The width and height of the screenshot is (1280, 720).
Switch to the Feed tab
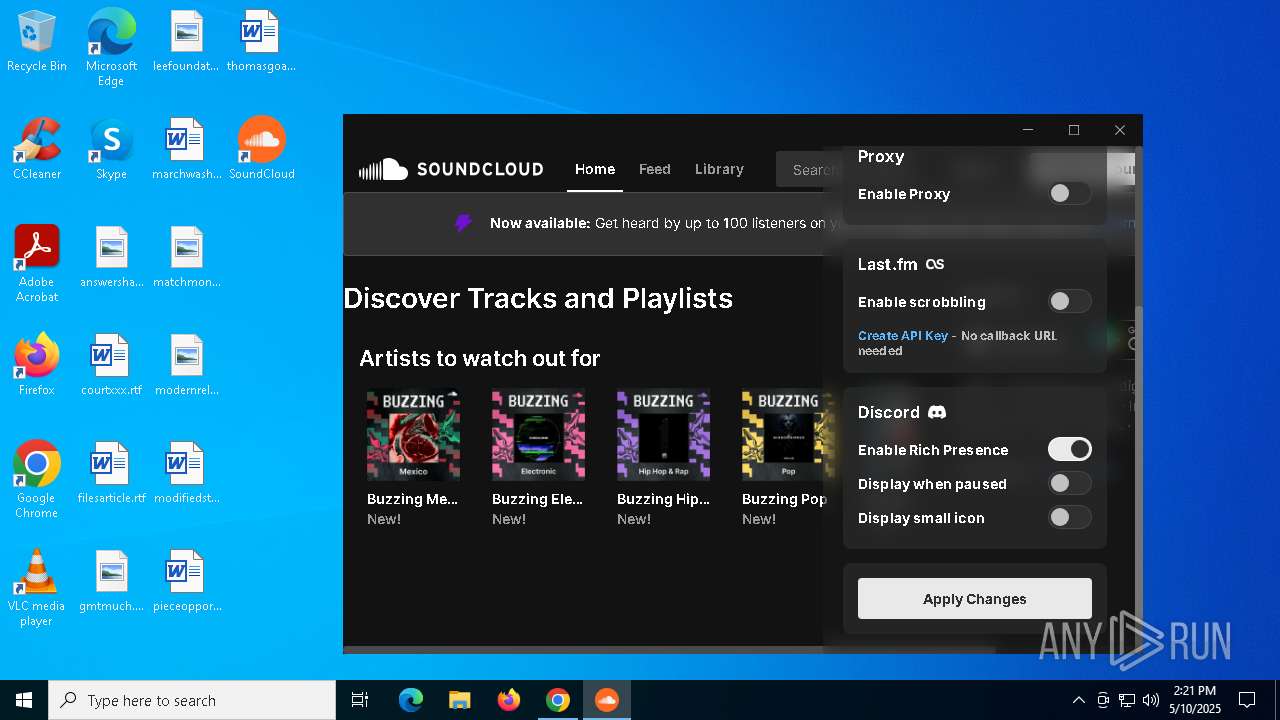tap(655, 169)
